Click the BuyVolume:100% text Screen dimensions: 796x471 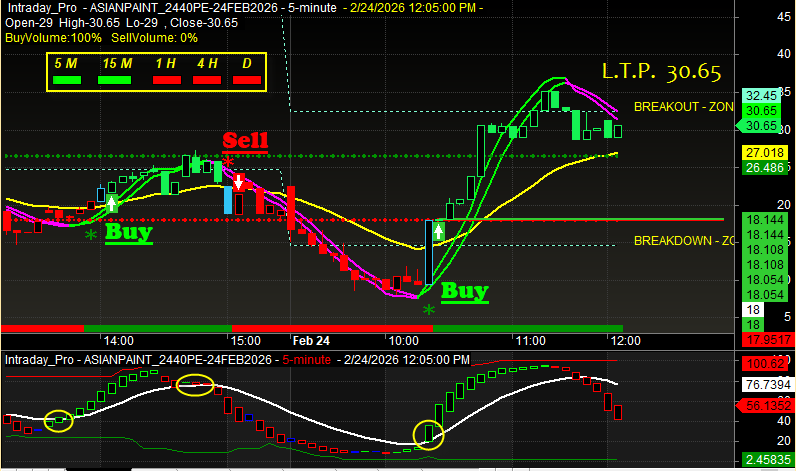pos(53,38)
